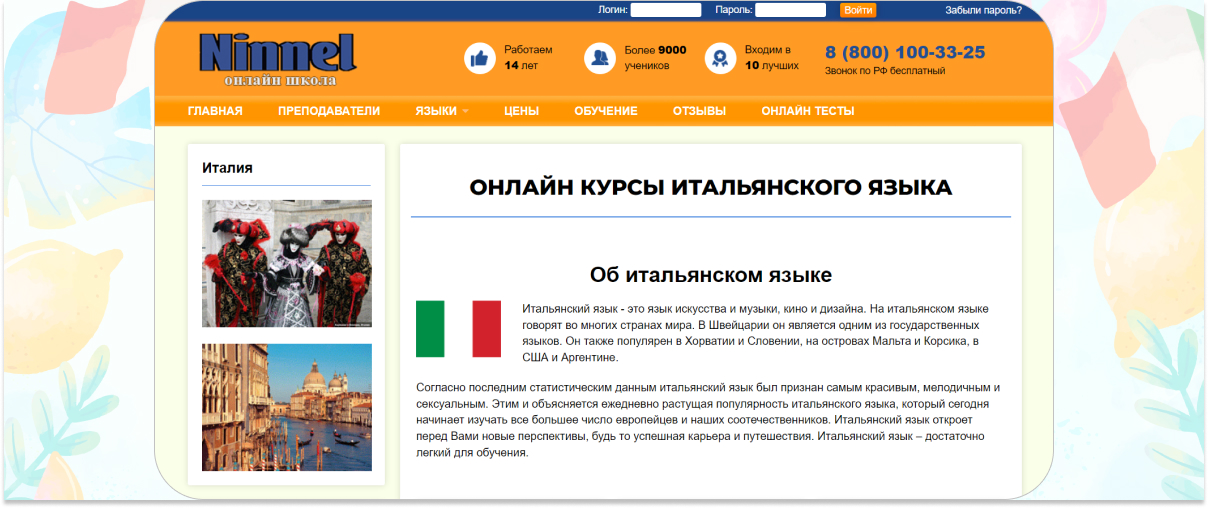The image size is (1208, 508).
Task: Go to the Преподаватели page
Action: pos(329,111)
